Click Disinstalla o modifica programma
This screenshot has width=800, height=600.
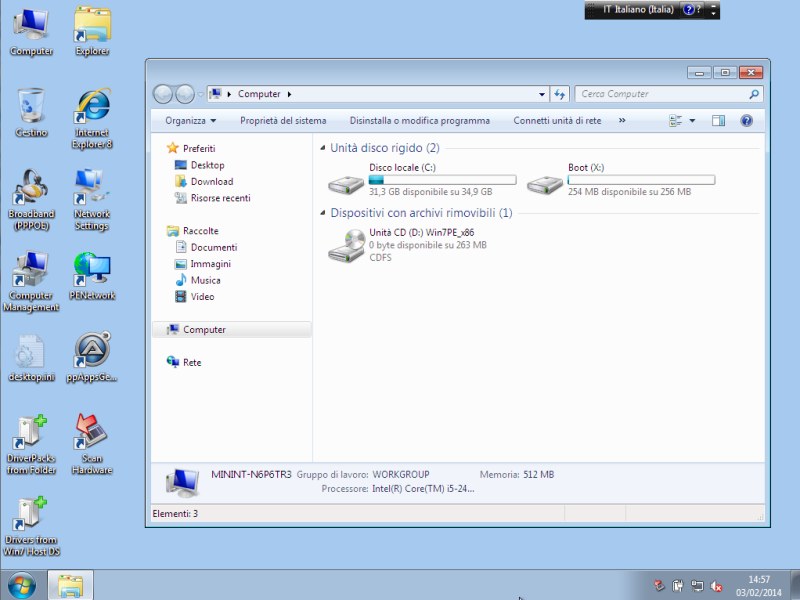(x=419, y=120)
